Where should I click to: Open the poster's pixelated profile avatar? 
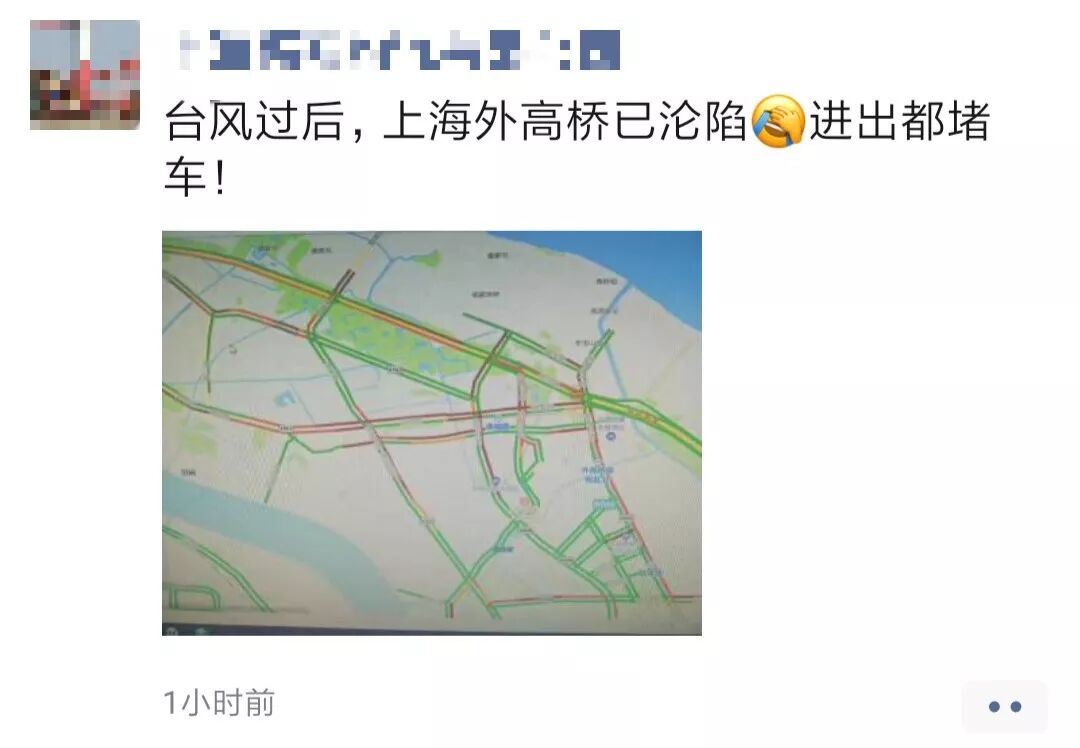click(85, 74)
